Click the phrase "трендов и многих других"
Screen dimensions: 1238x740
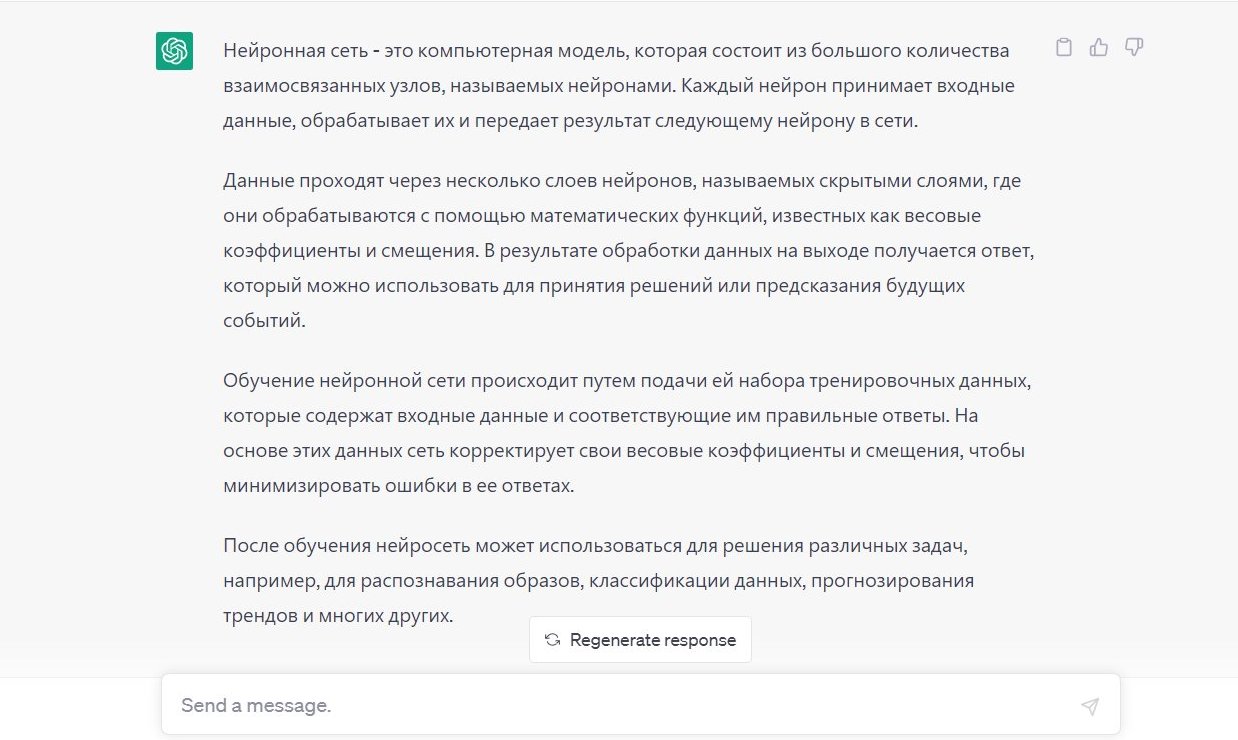338,616
